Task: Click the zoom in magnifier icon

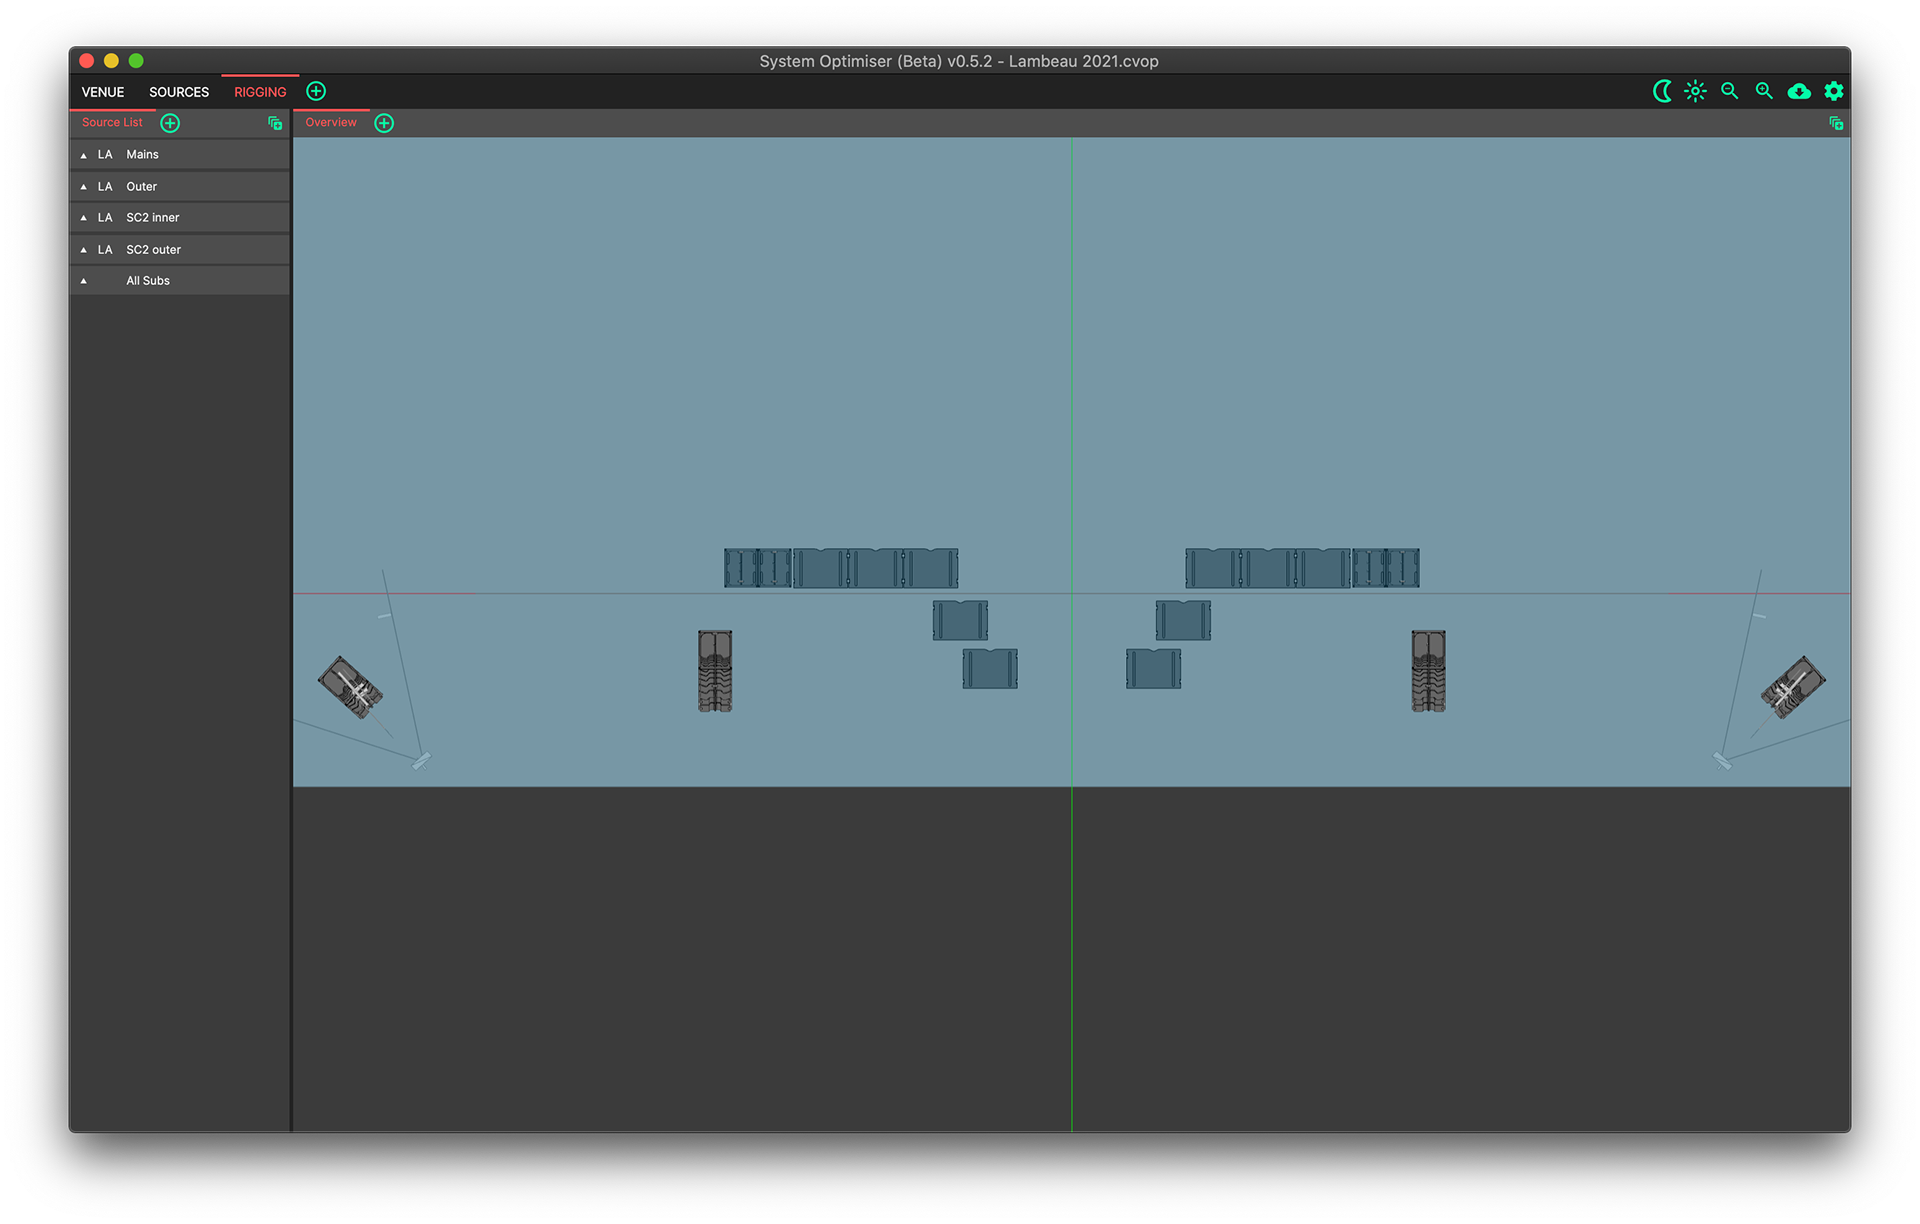Action: click(x=1764, y=91)
